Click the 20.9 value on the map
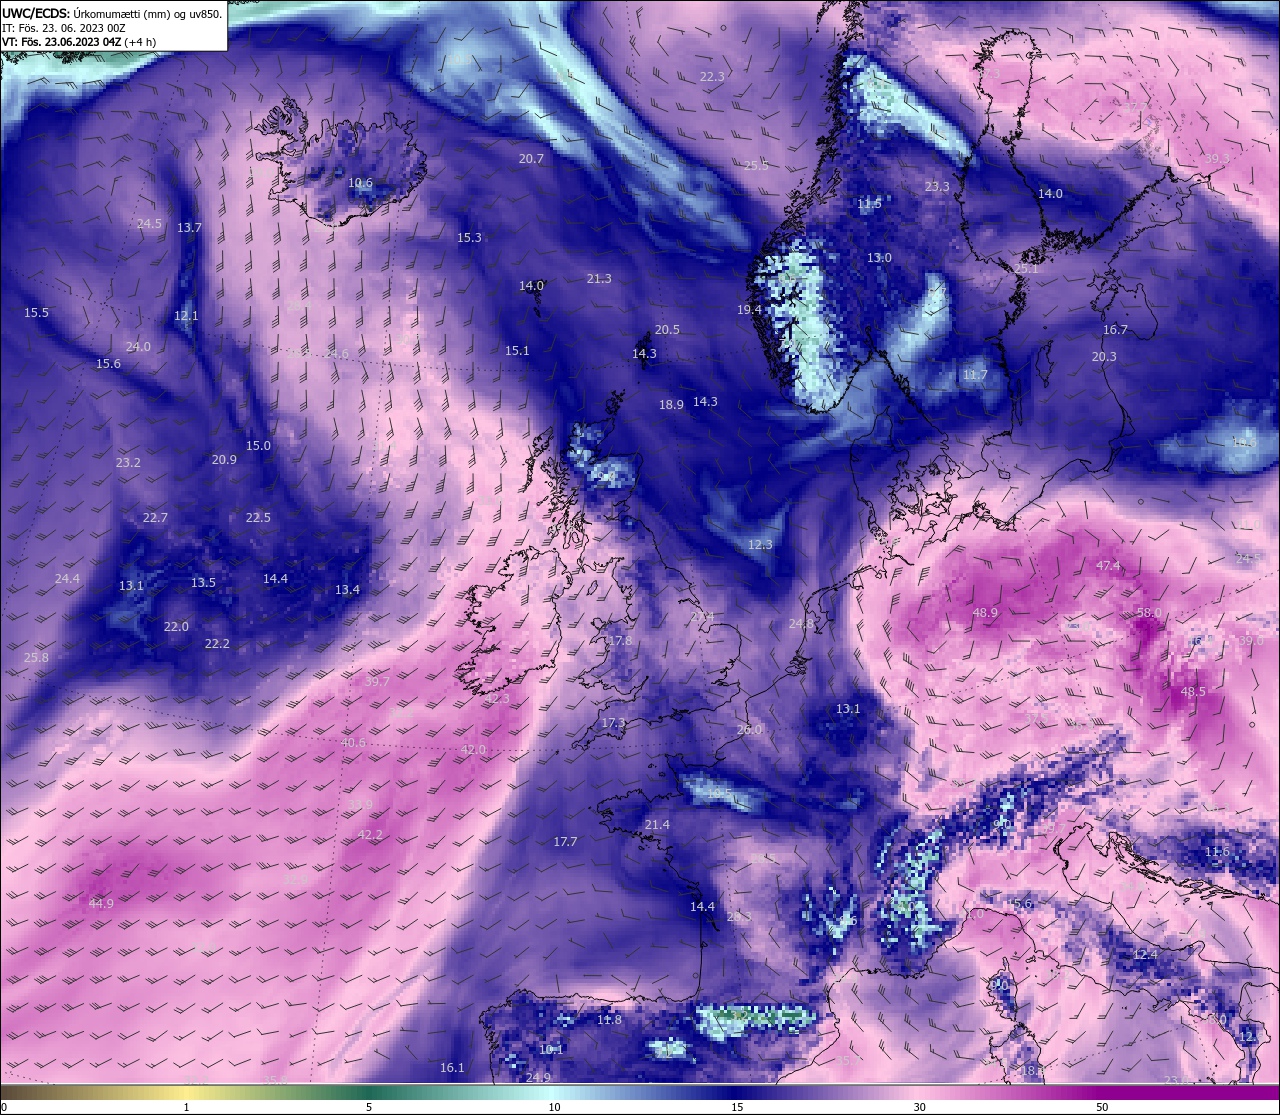The image size is (1280, 1115). [224, 460]
